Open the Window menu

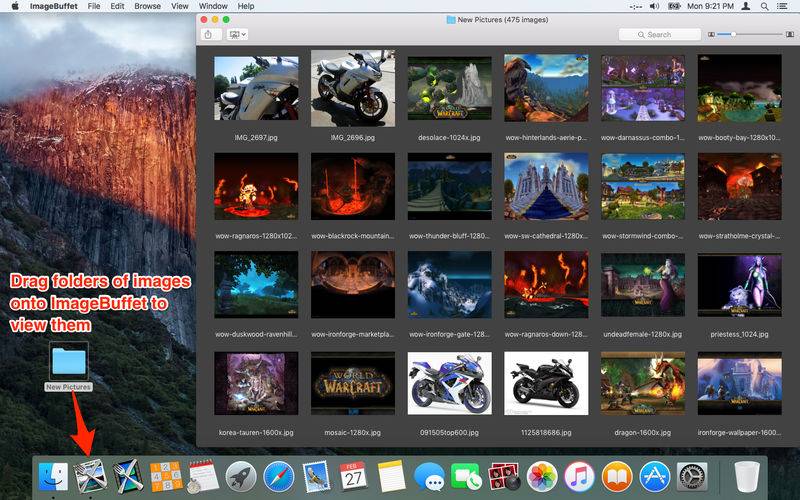point(213,6)
